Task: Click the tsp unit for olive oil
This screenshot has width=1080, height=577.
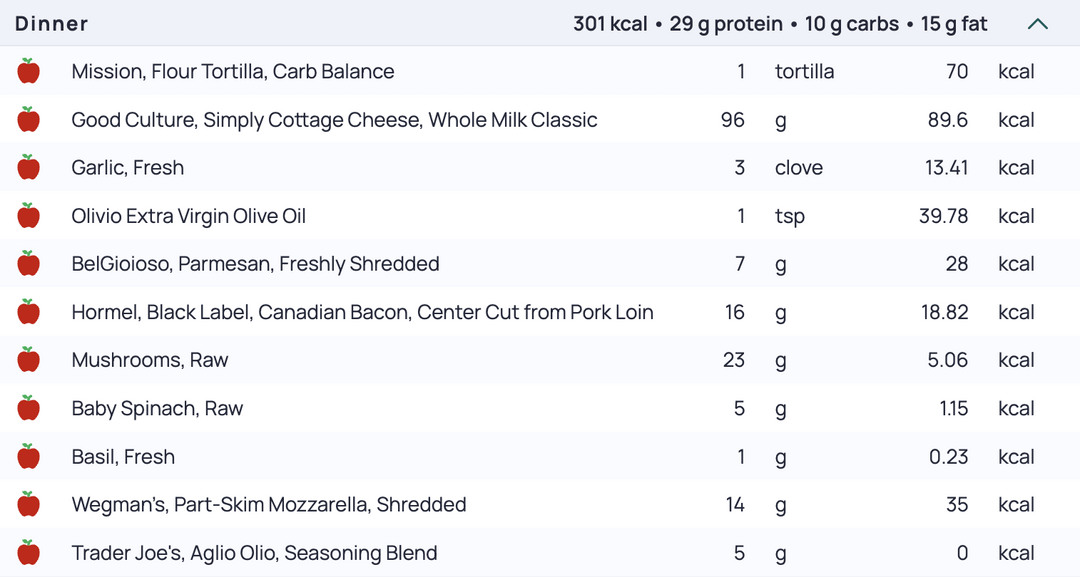Action: tap(790, 216)
